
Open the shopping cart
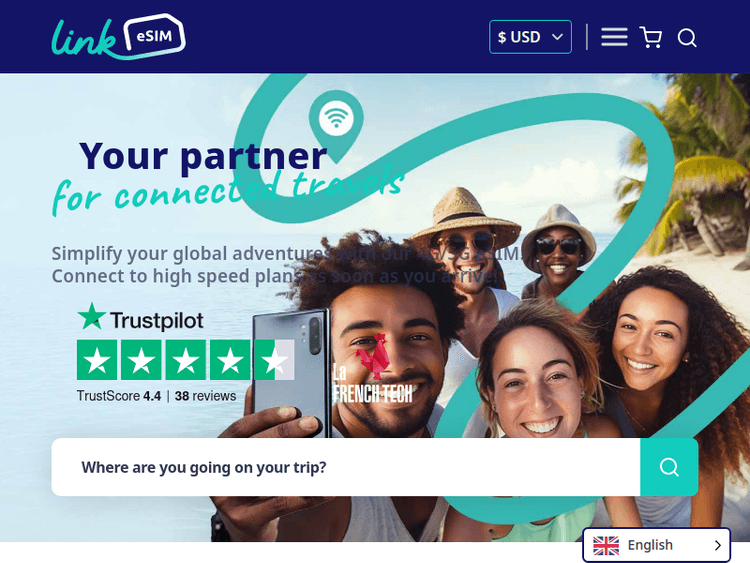(x=651, y=37)
